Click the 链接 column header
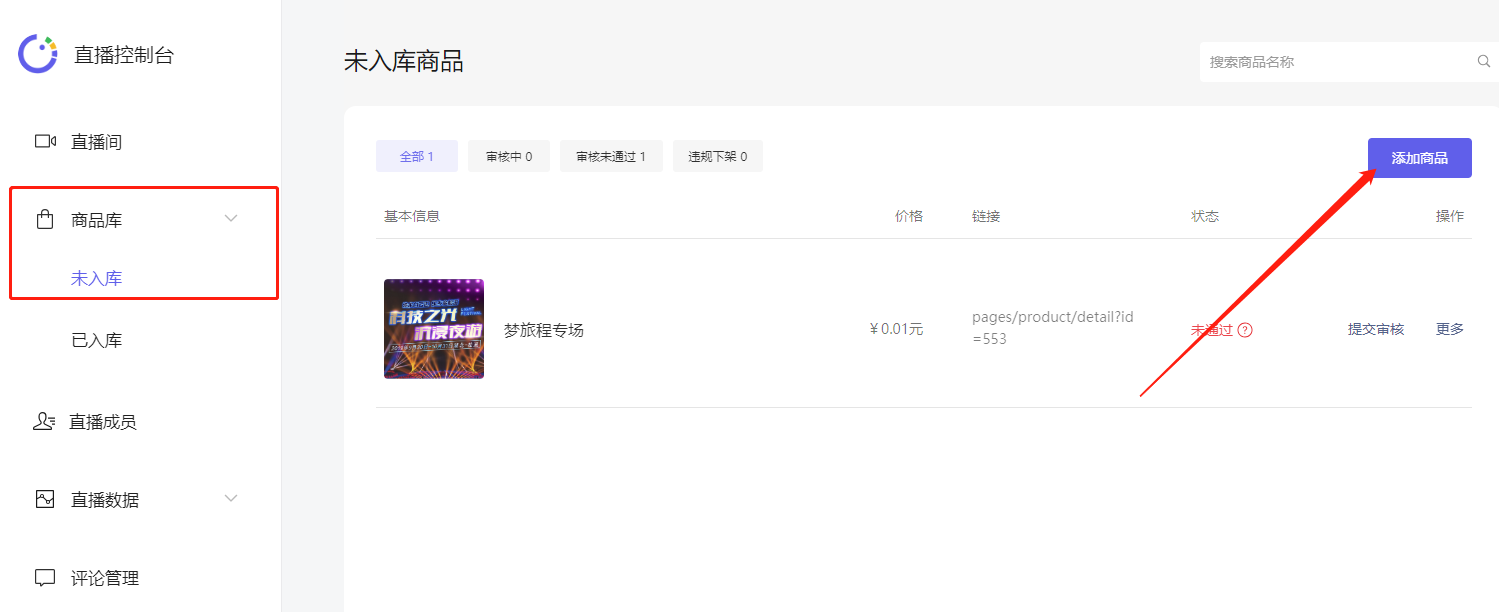The width and height of the screenshot is (1499, 612). [986, 216]
